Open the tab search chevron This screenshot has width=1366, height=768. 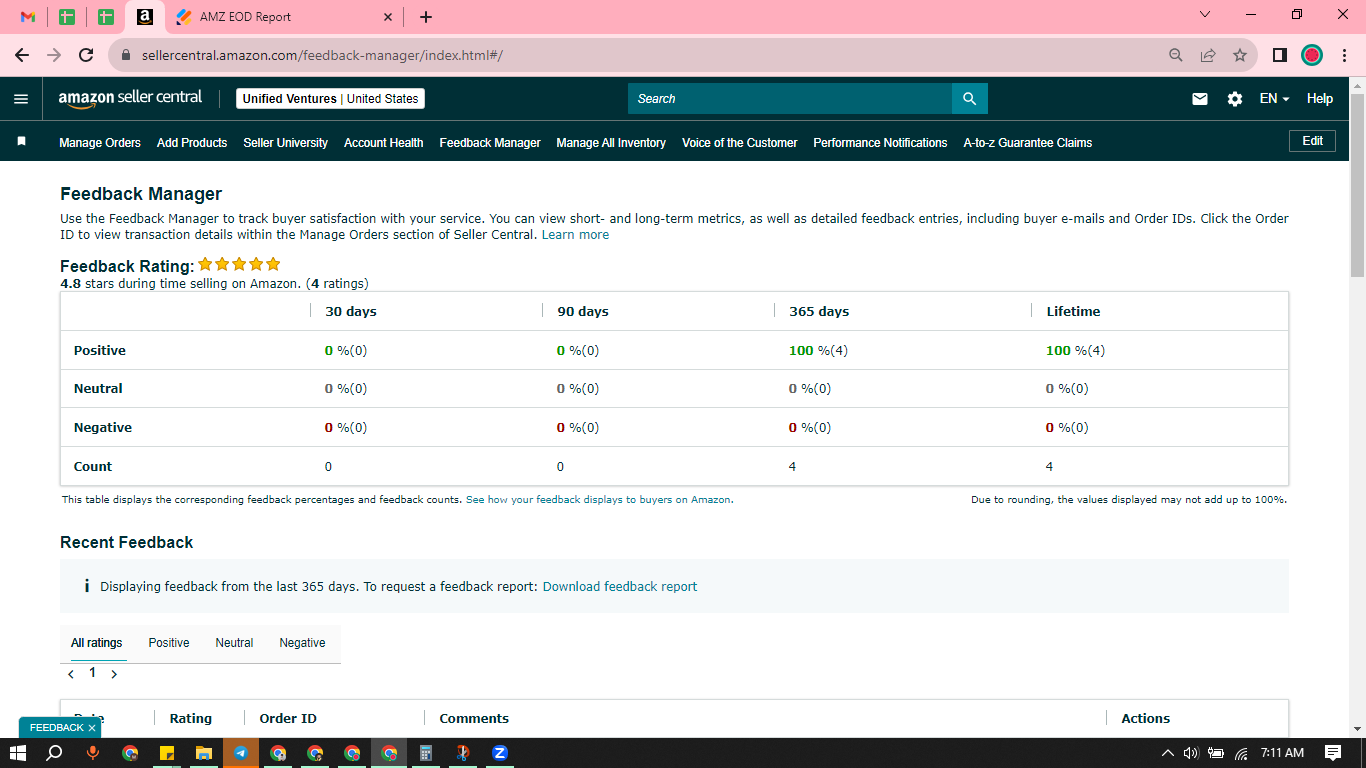(1204, 15)
